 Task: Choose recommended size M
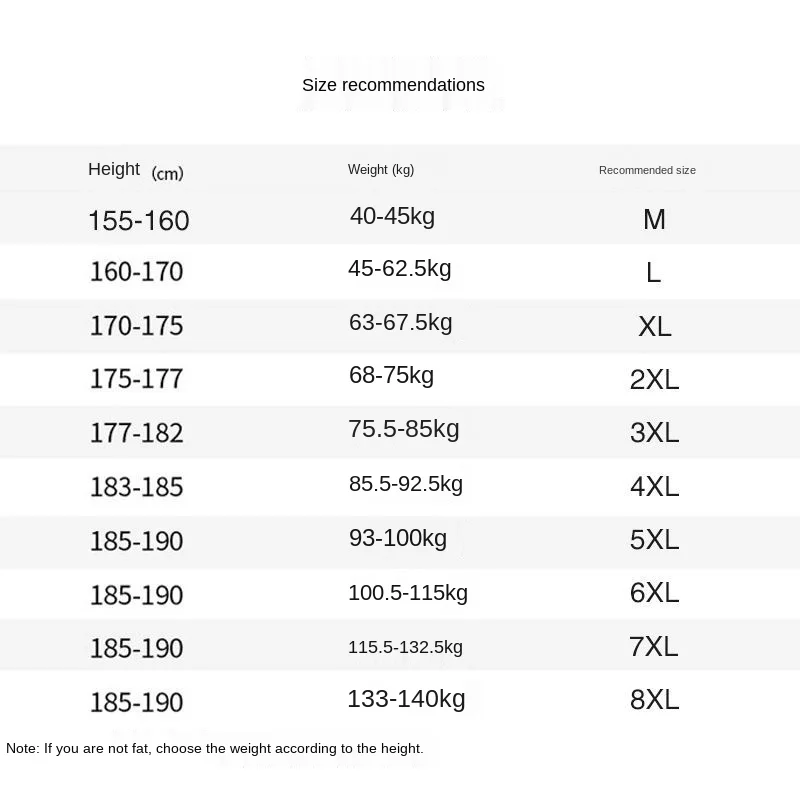click(654, 220)
